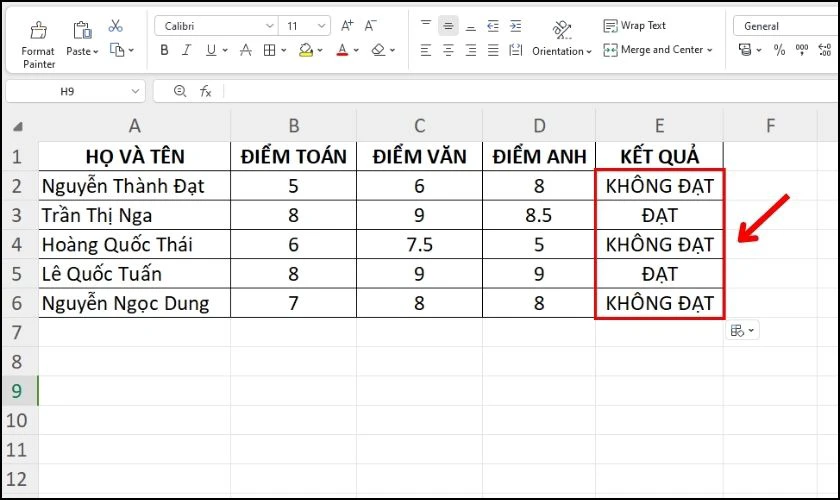Viewport: 840px width, 500px height.
Task: Open the fx insert function dialog
Action: tap(206, 92)
